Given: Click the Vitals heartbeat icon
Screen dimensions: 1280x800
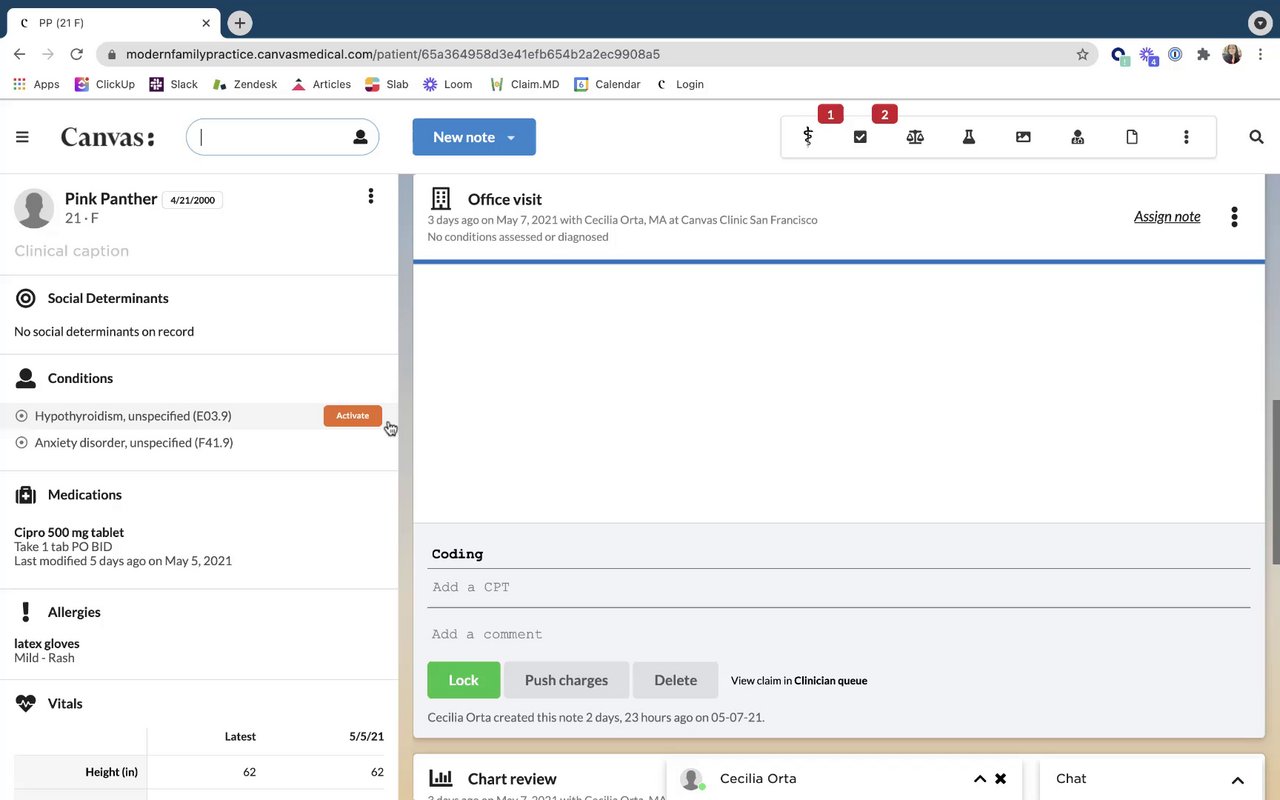Looking at the screenshot, I should 26,703.
